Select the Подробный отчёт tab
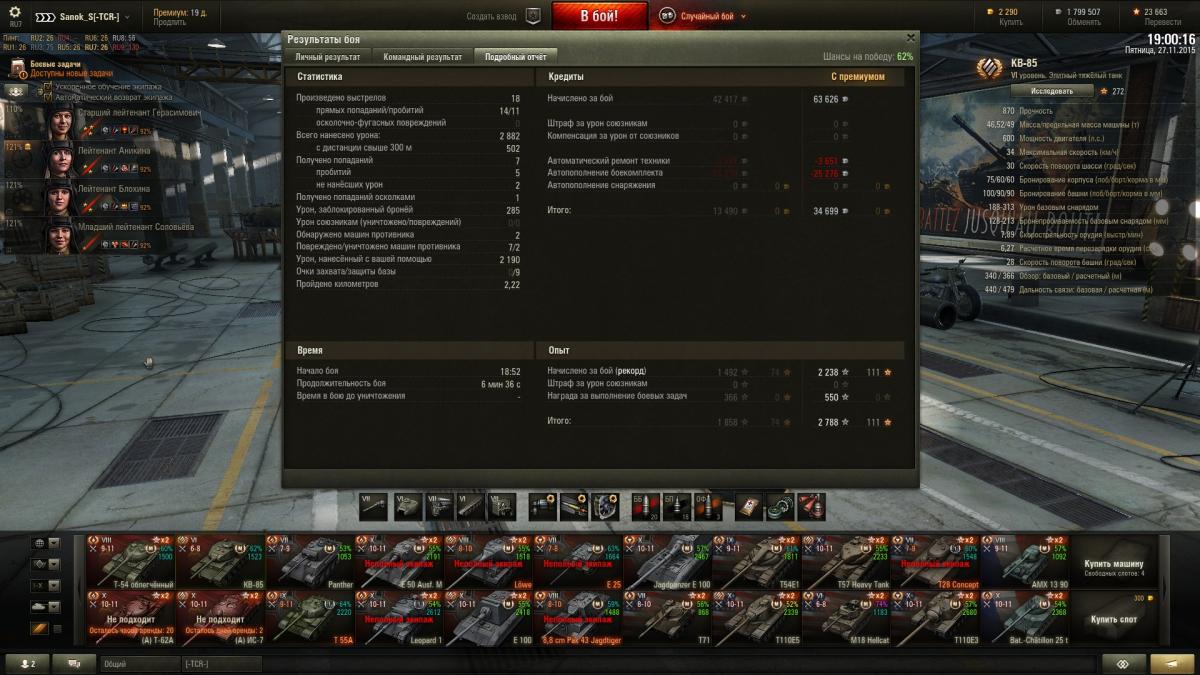Image resolution: width=1200 pixels, height=675 pixels. (516, 57)
